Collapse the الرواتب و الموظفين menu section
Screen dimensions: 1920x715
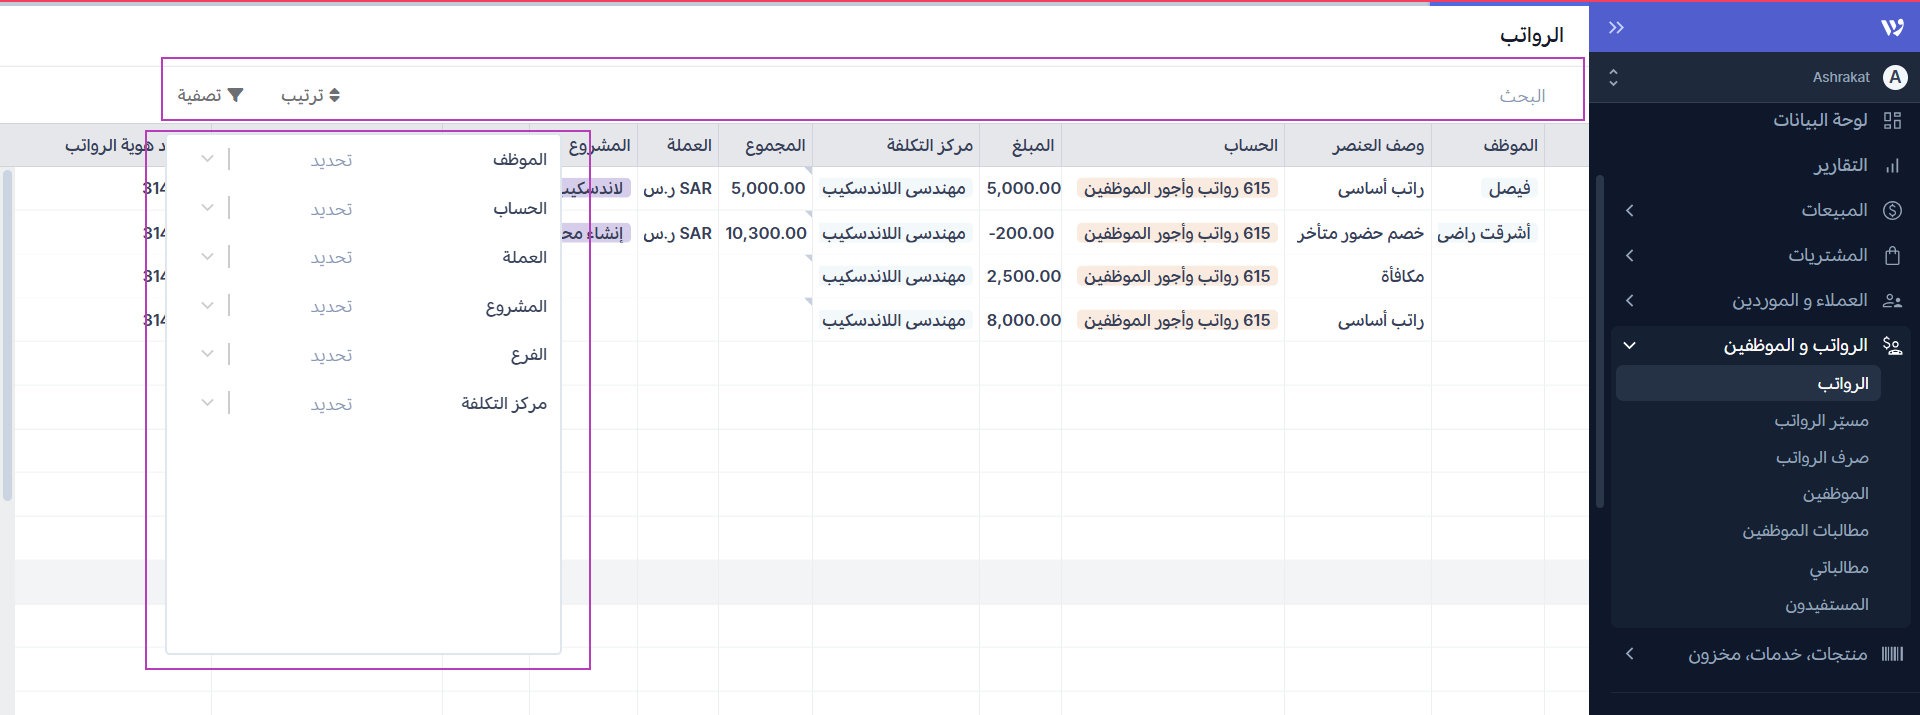pos(1630,346)
